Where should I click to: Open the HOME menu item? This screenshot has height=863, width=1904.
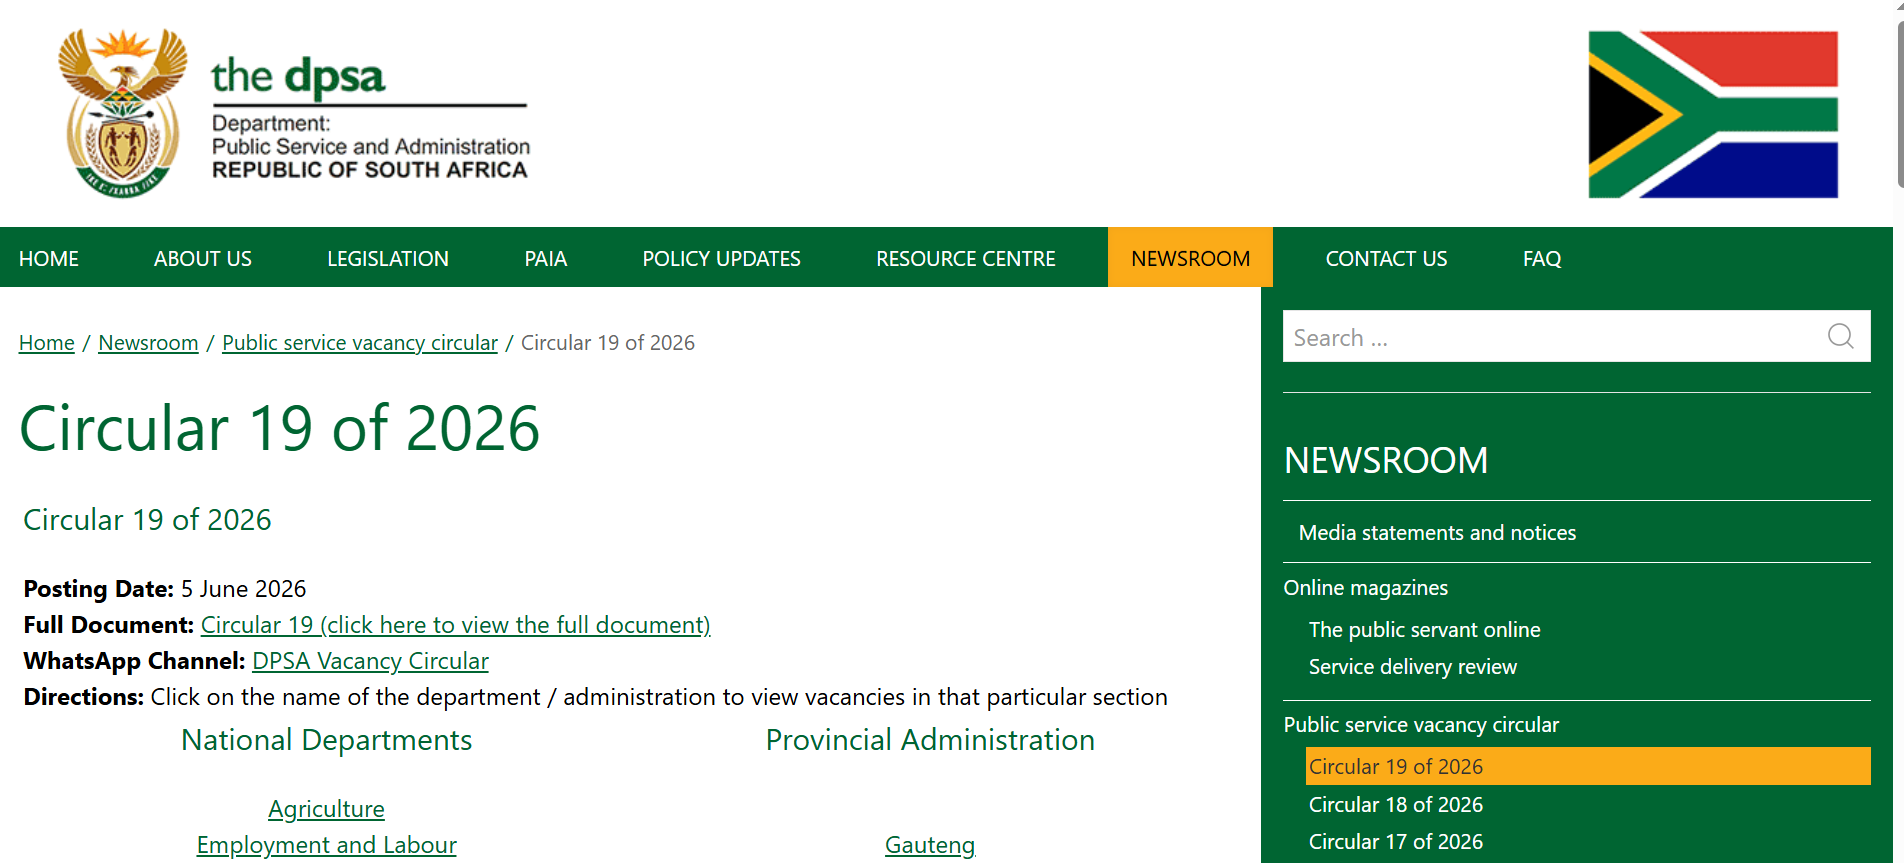coord(49,259)
